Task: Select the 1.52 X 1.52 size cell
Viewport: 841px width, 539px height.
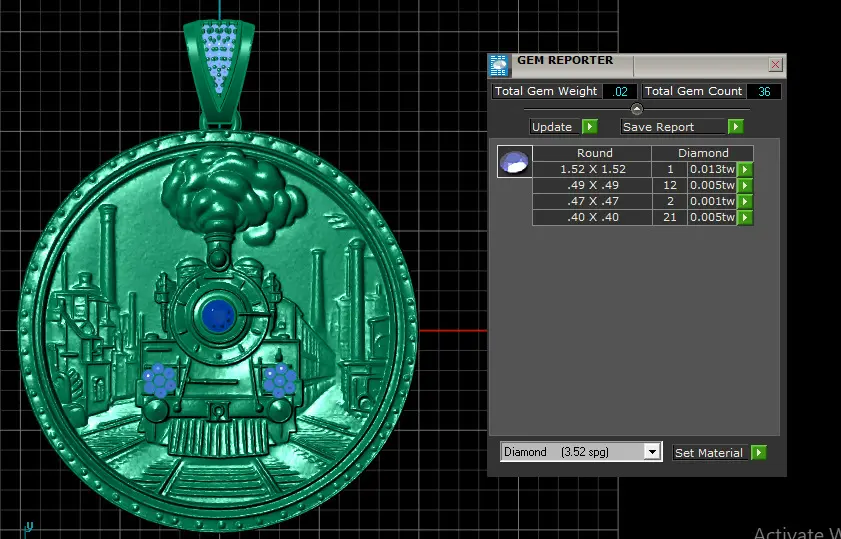Action: pos(592,169)
